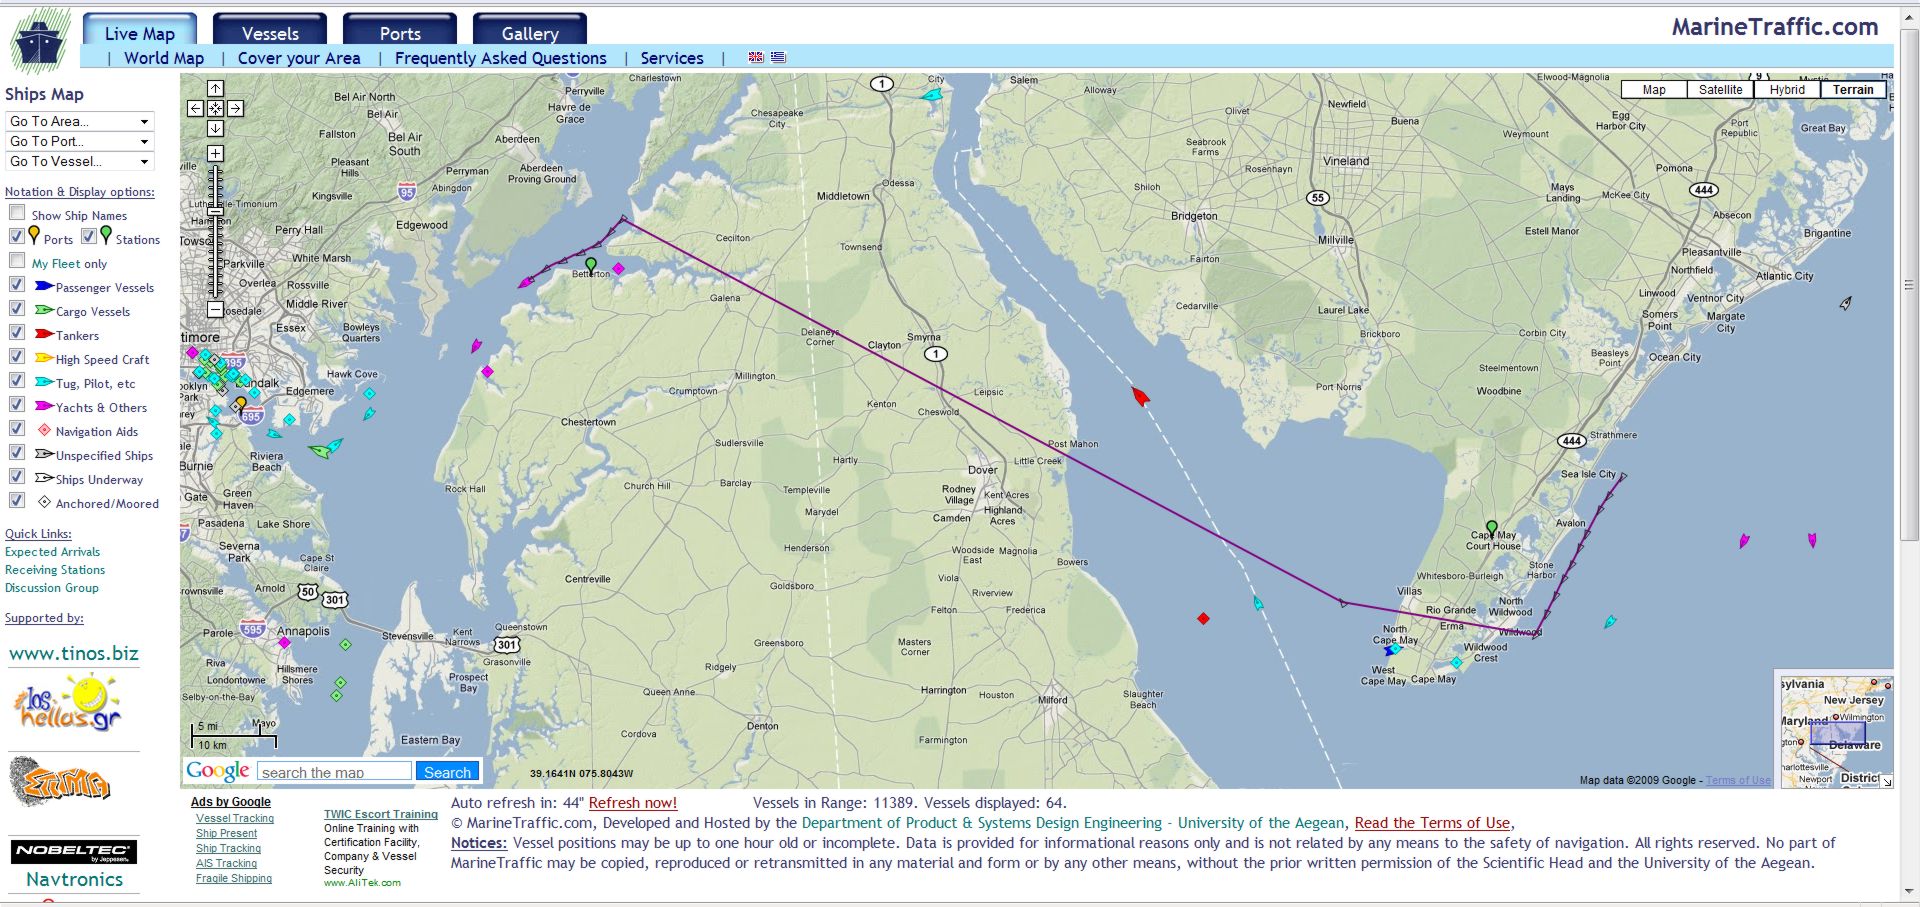Zoom out with the minus button
This screenshot has height=907, width=1920.
pos(215,310)
